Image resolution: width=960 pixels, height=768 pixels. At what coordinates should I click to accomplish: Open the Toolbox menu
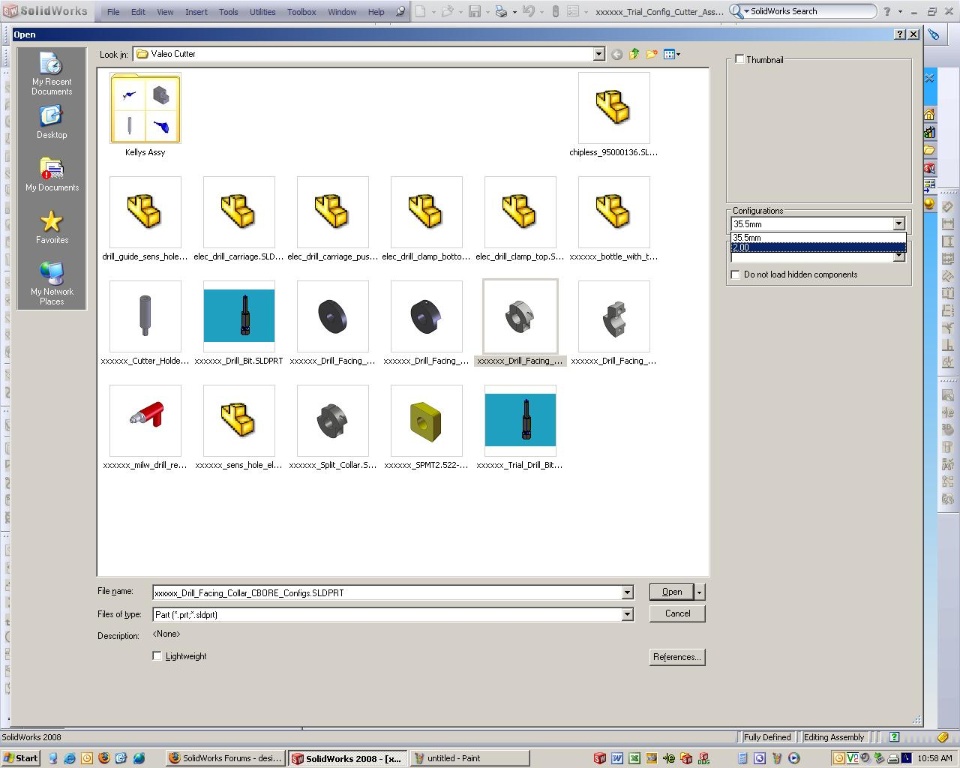(x=301, y=12)
